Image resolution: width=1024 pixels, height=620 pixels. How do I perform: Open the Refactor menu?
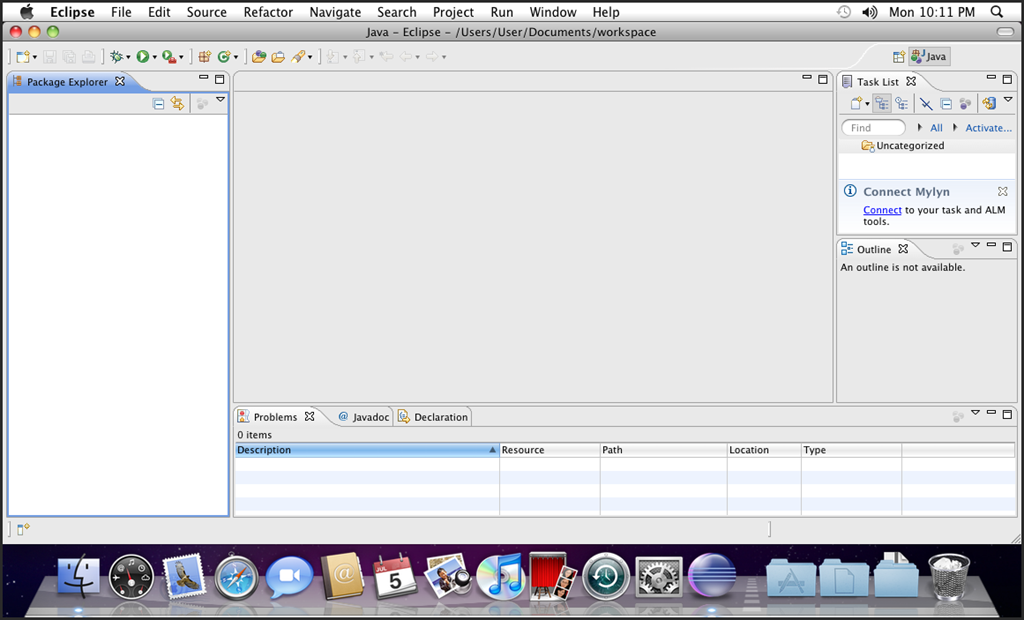tap(268, 12)
